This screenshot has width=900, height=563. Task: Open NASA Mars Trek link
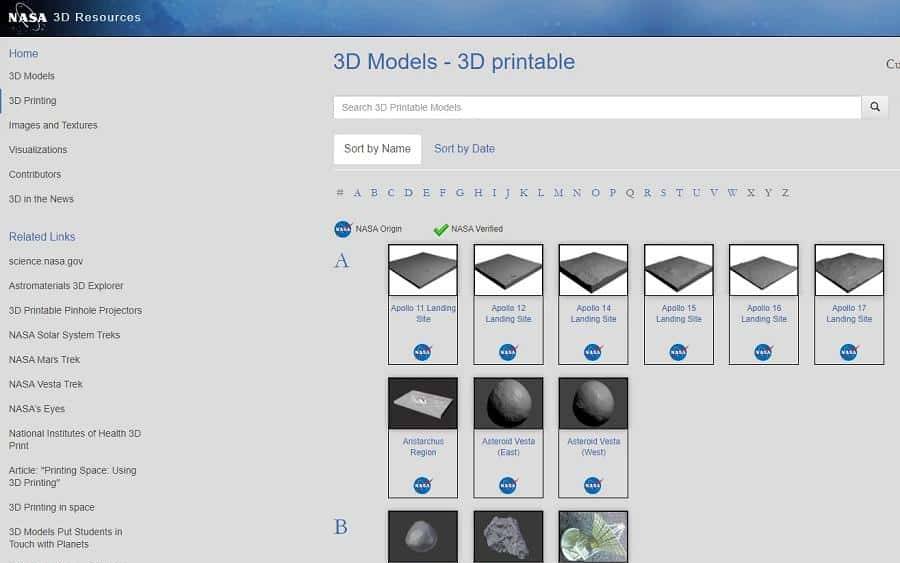pos(44,360)
